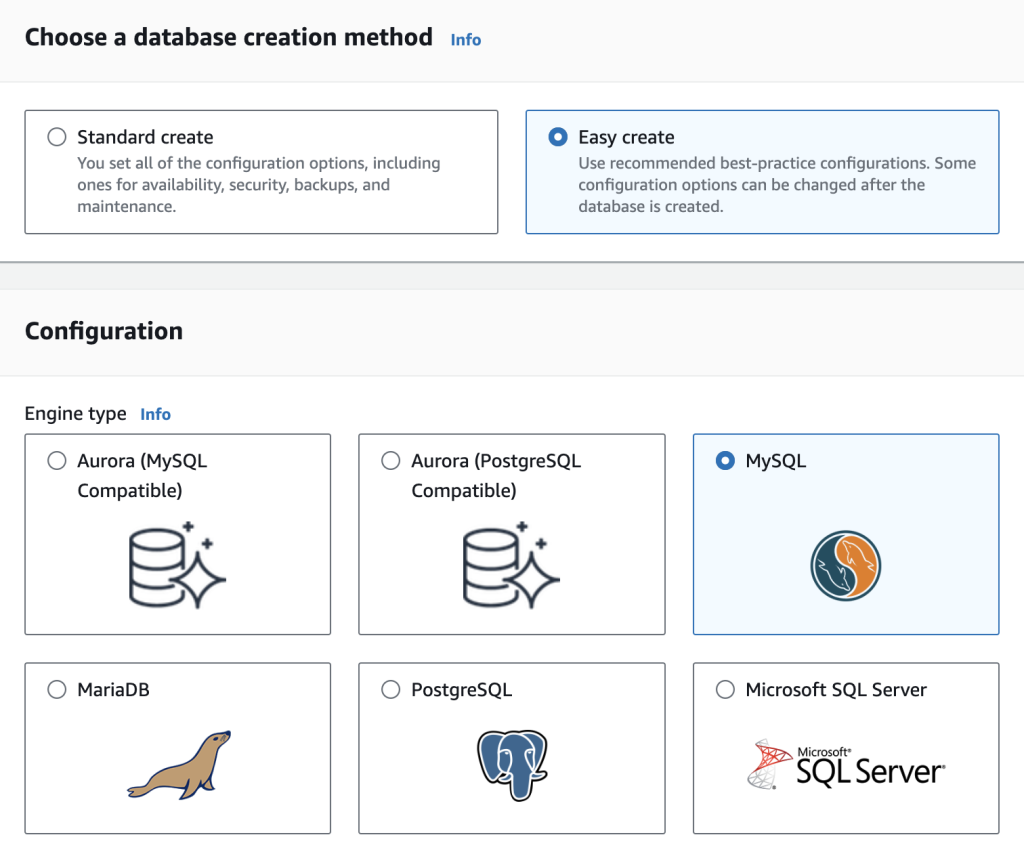Viewport: 1024px width, 856px height.
Task: Click the MySQL engine card
Action: (845, 535)
